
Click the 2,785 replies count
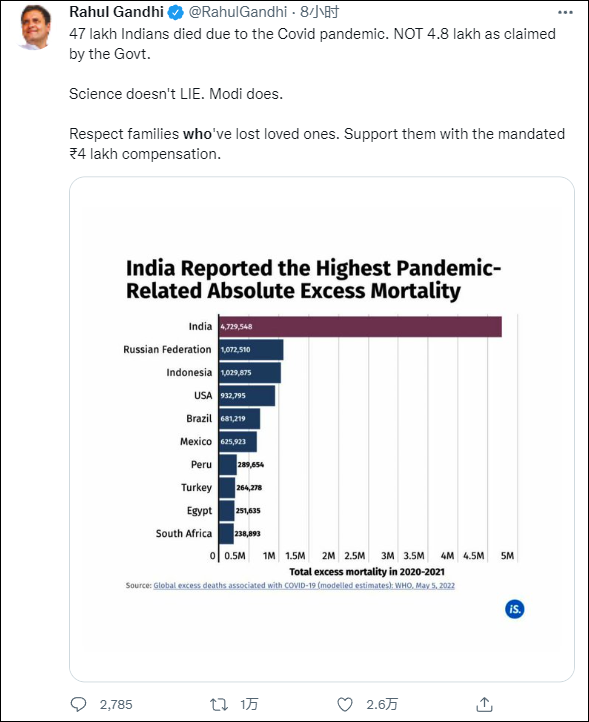(116, 705)
